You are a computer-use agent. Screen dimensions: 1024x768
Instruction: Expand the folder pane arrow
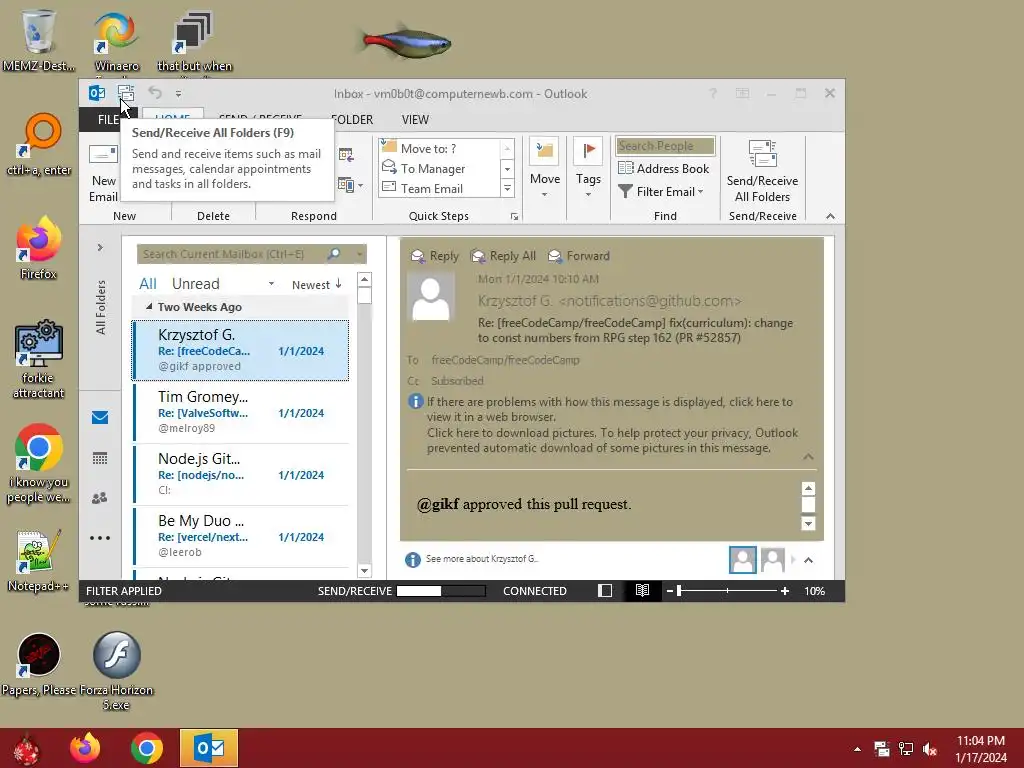pos(100,248)
